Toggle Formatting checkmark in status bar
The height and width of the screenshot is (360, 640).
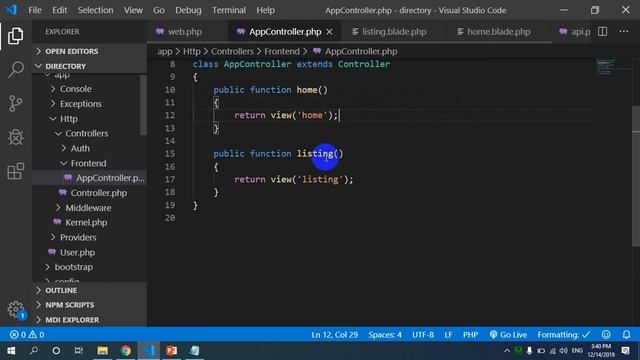click(x=564, y=335)
